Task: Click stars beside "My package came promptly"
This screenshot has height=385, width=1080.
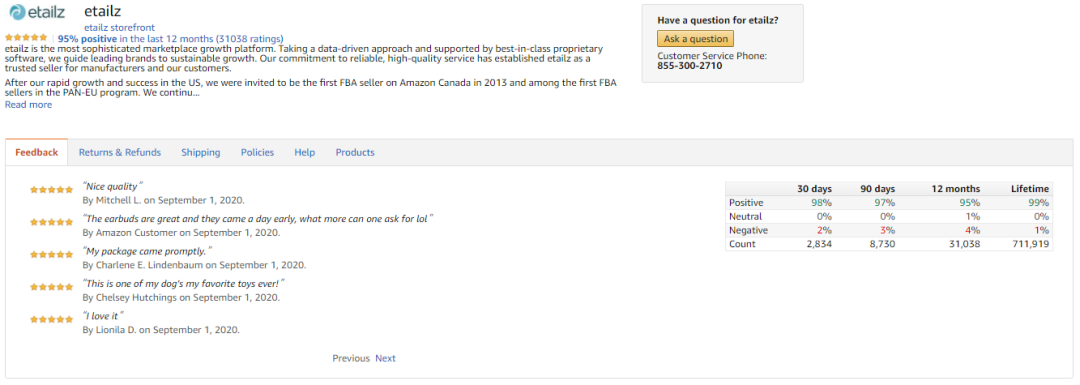Action: (x=52, y=254)
